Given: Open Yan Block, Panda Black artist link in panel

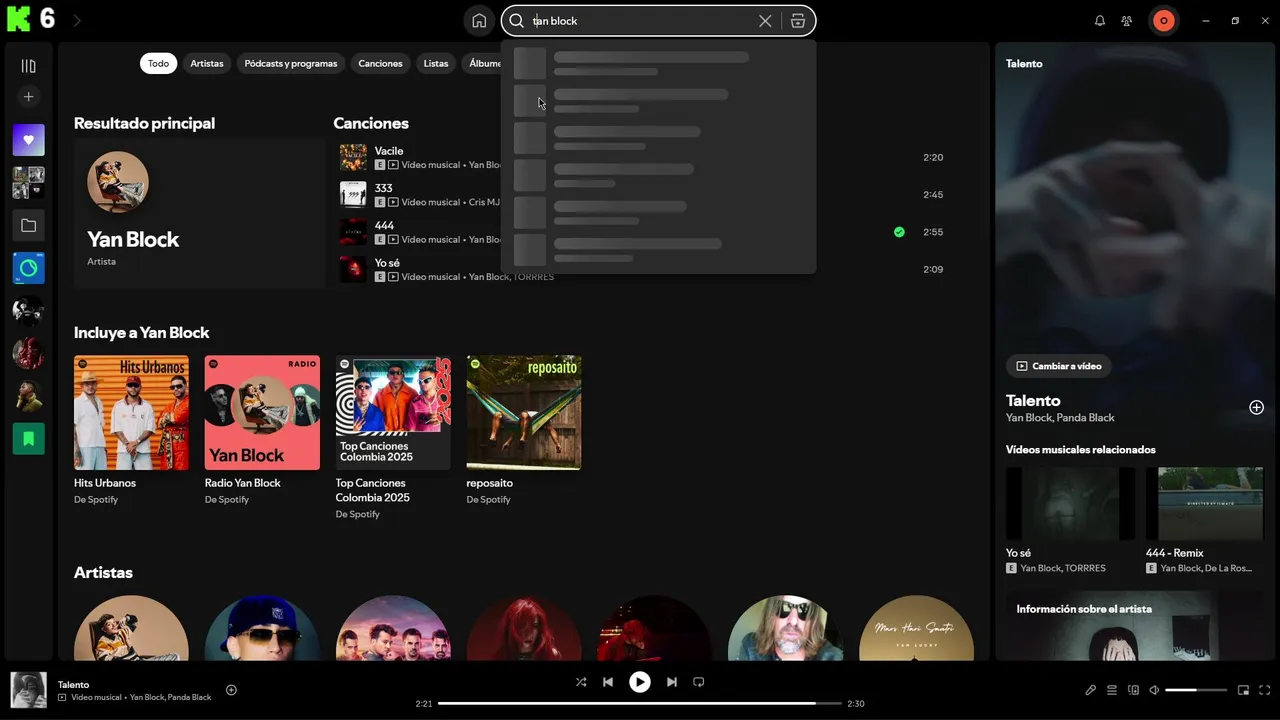Looking at the screenshot, I should pyautogui.click(x=1060, y=418).
